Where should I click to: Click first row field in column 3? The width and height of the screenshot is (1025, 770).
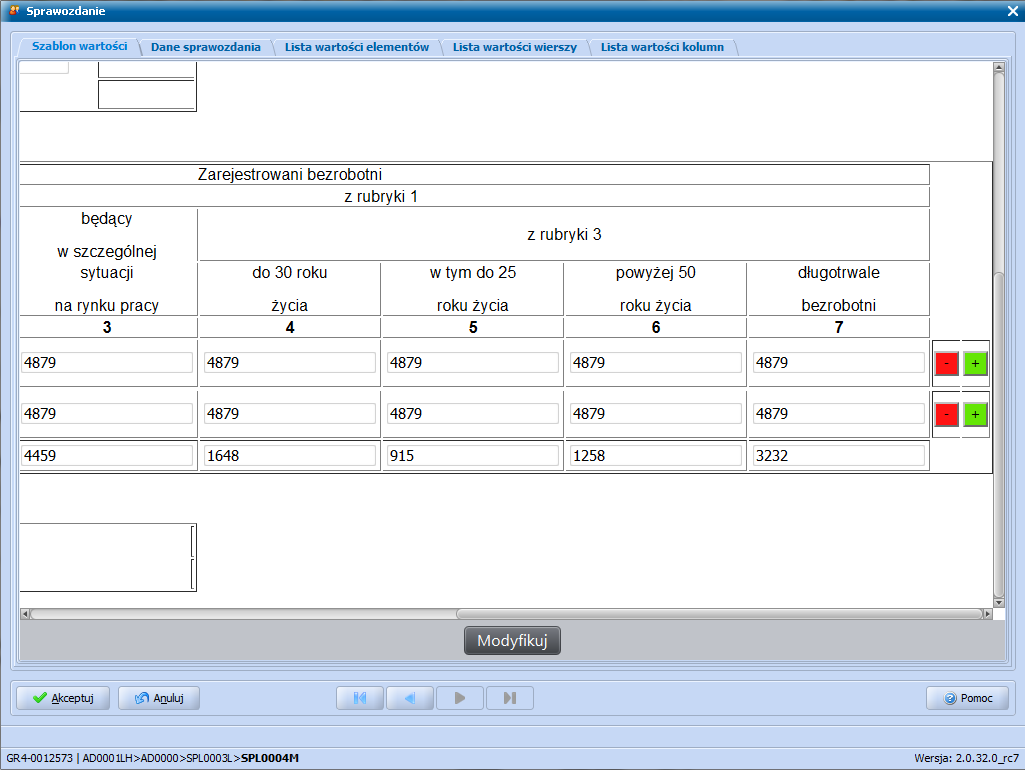coord(107,363)
